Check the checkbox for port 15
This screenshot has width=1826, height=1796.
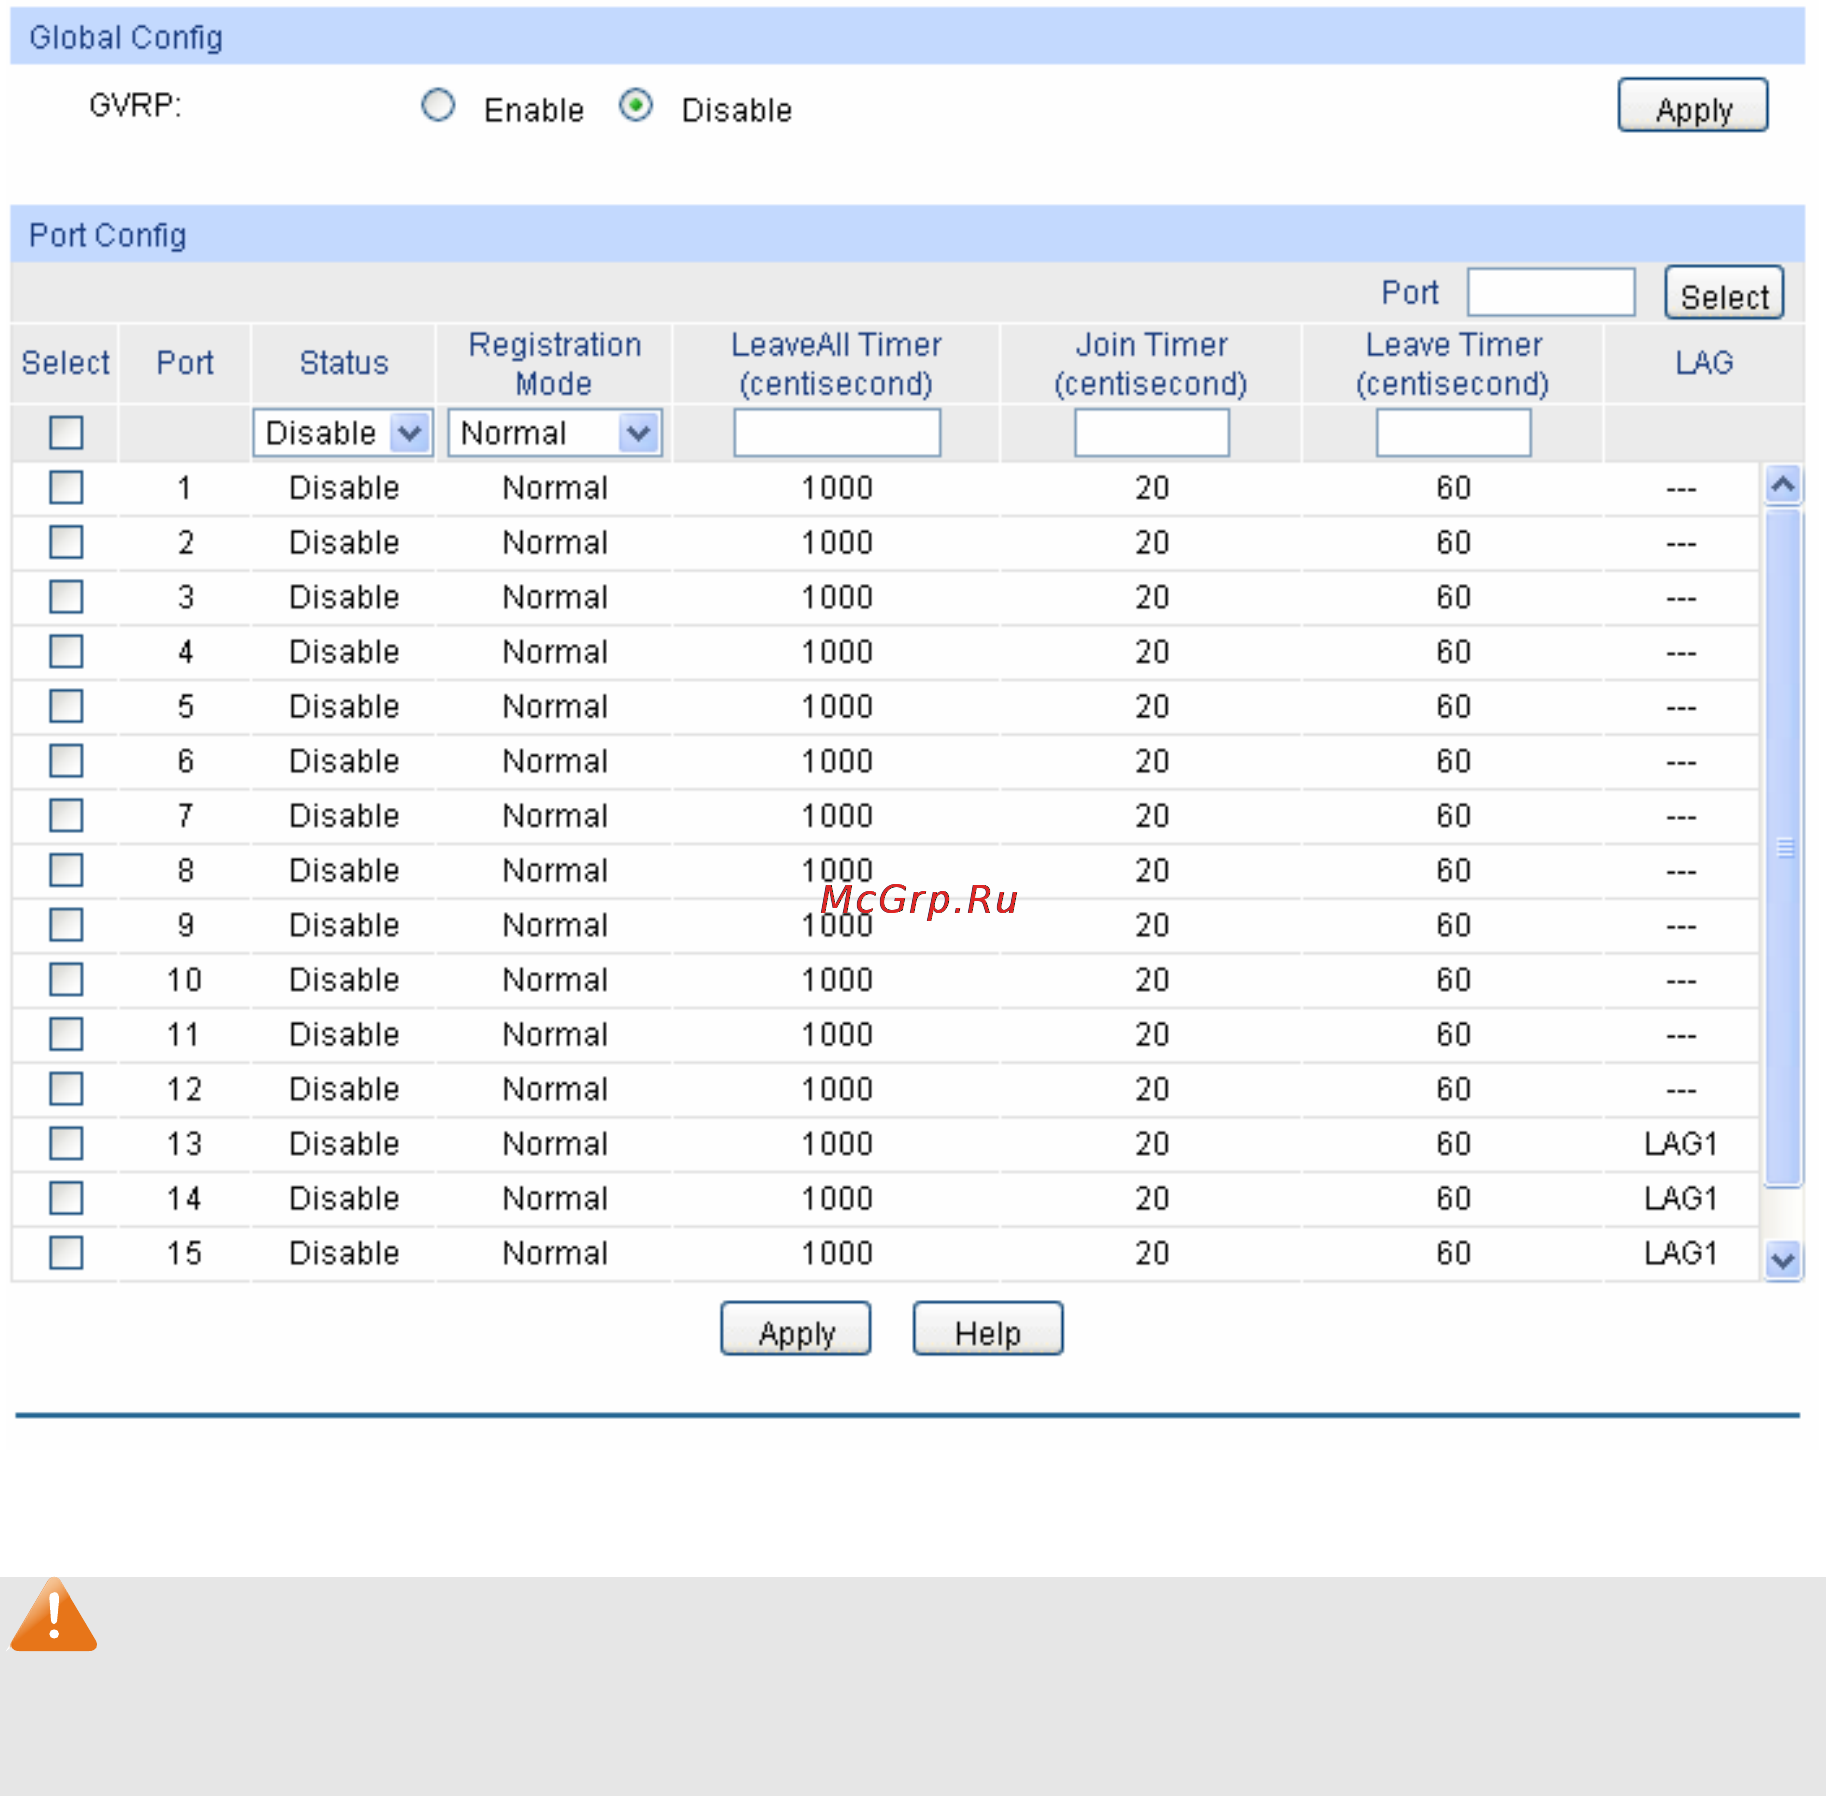[66, 1253]
